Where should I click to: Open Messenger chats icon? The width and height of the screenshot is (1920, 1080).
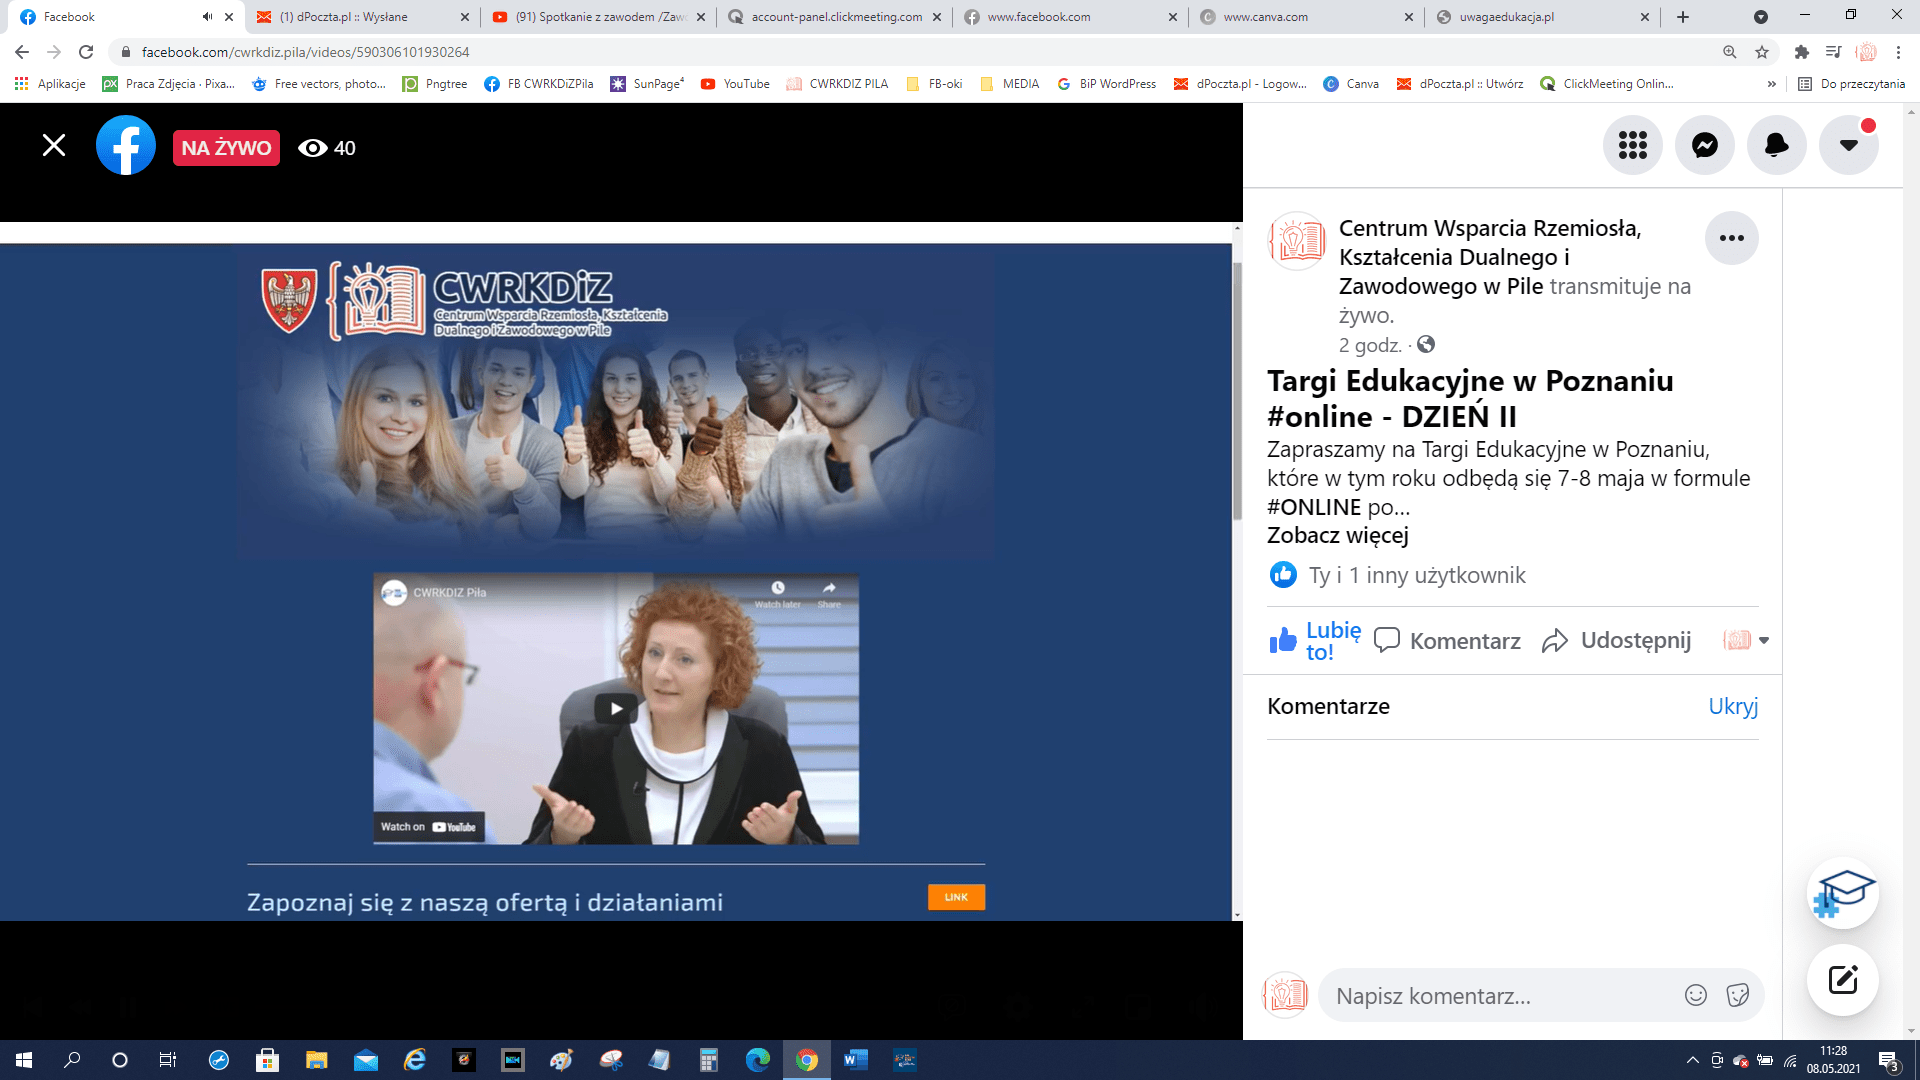[x=1704, y=146]
